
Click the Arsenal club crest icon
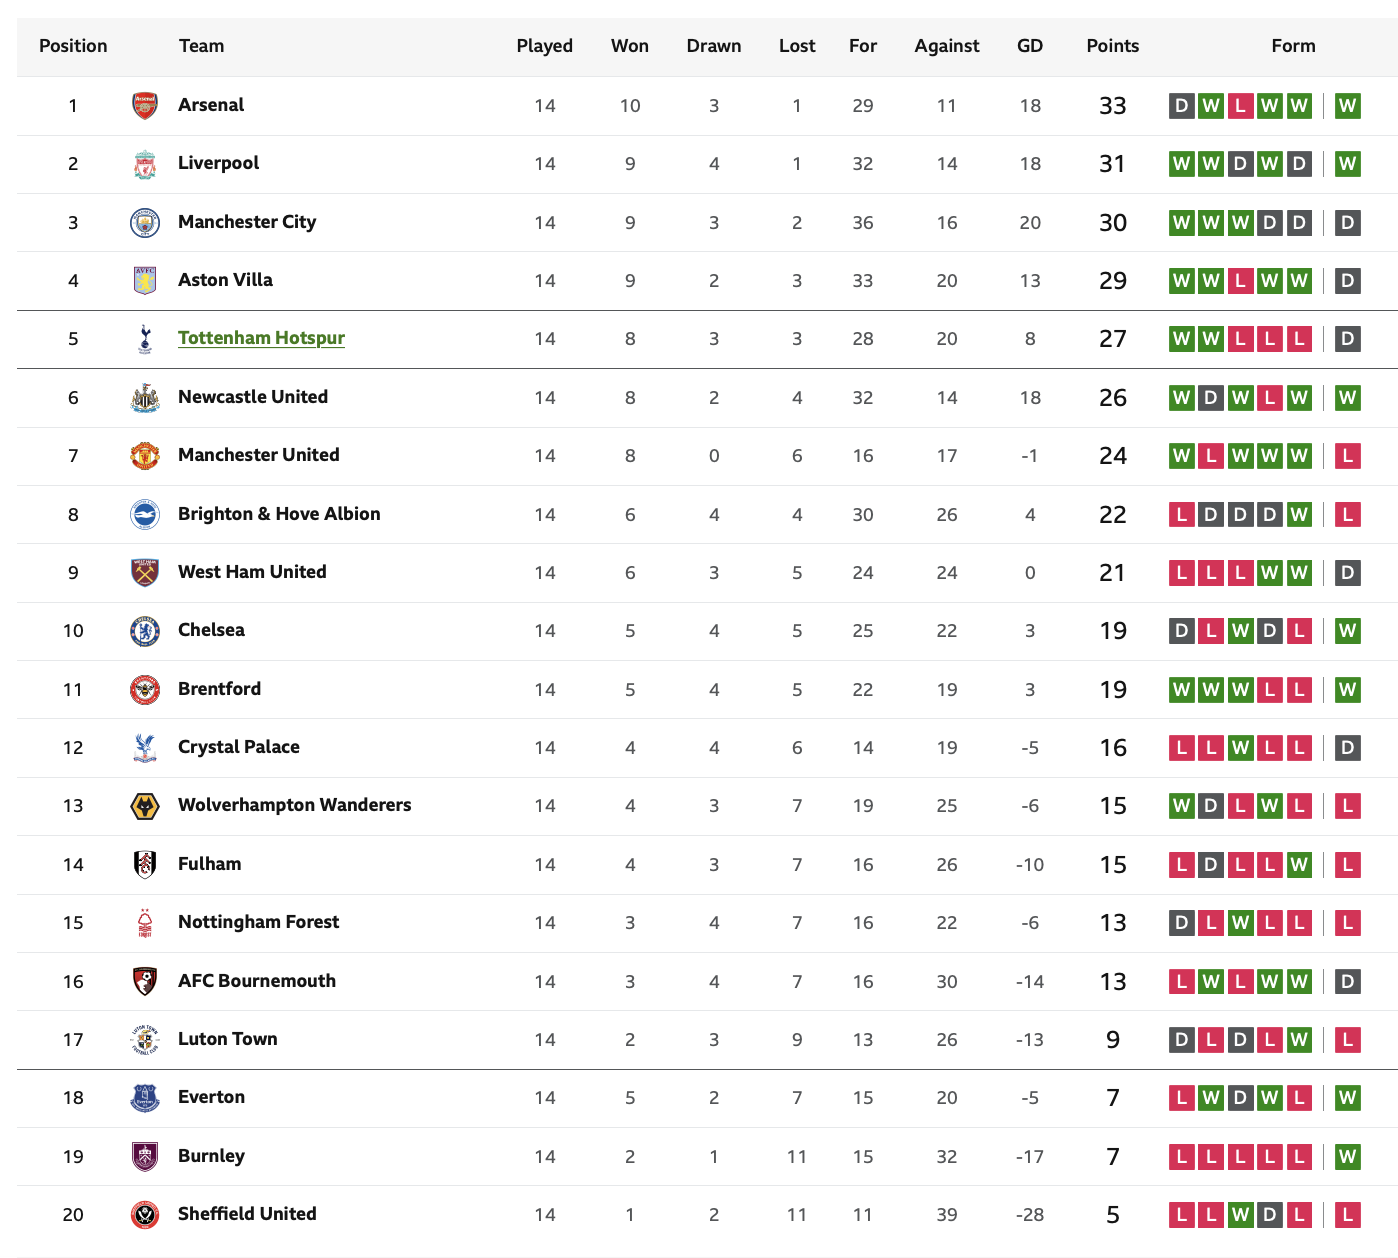[145, 105]
